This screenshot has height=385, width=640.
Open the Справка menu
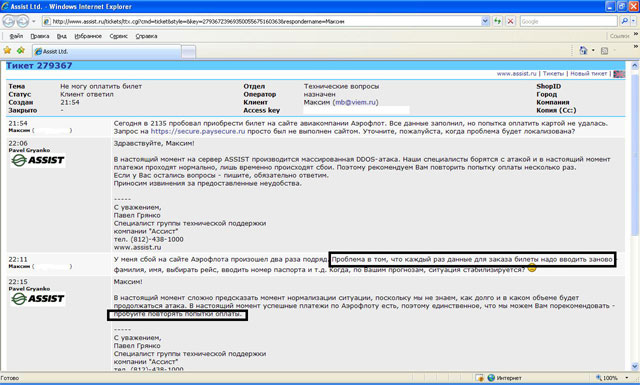point(146,36)
